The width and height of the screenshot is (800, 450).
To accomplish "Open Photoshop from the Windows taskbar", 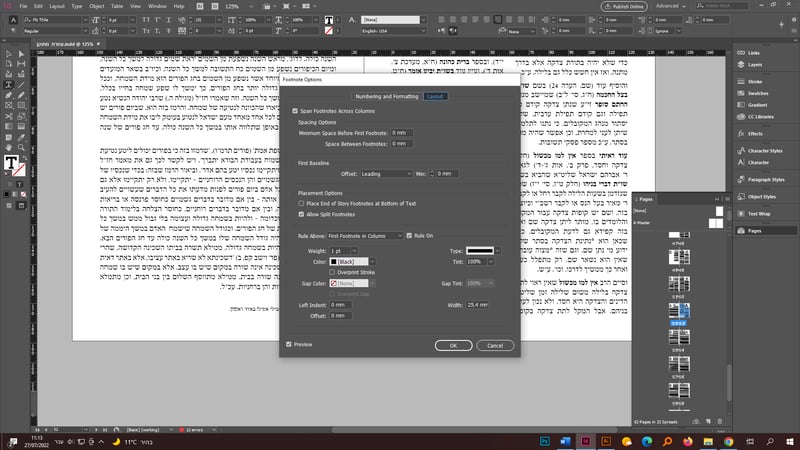I will click(x=545, y=441).
